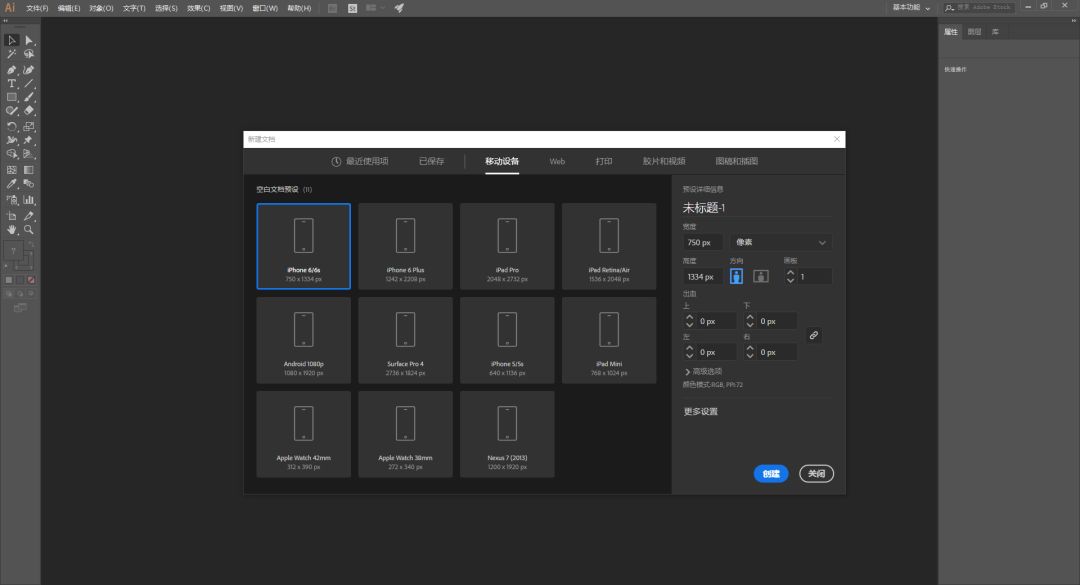The width and height of the screenshot is (1080, 585).
Task: Open the 文件(F) menu
Action: click(x=37, y=8)
